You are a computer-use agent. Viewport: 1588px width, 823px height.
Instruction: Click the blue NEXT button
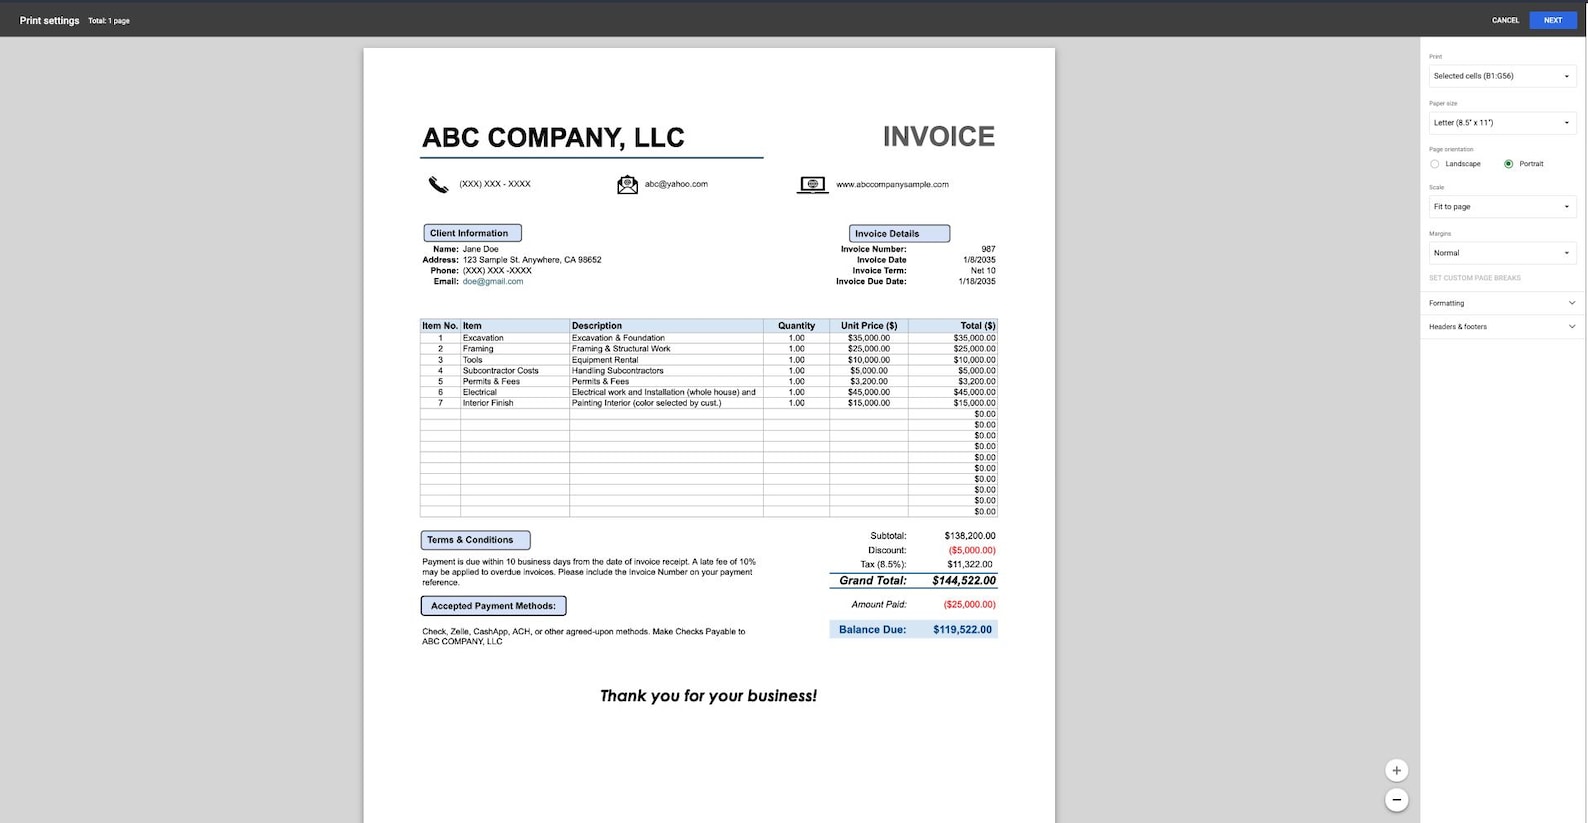(x=1552, y=20)
